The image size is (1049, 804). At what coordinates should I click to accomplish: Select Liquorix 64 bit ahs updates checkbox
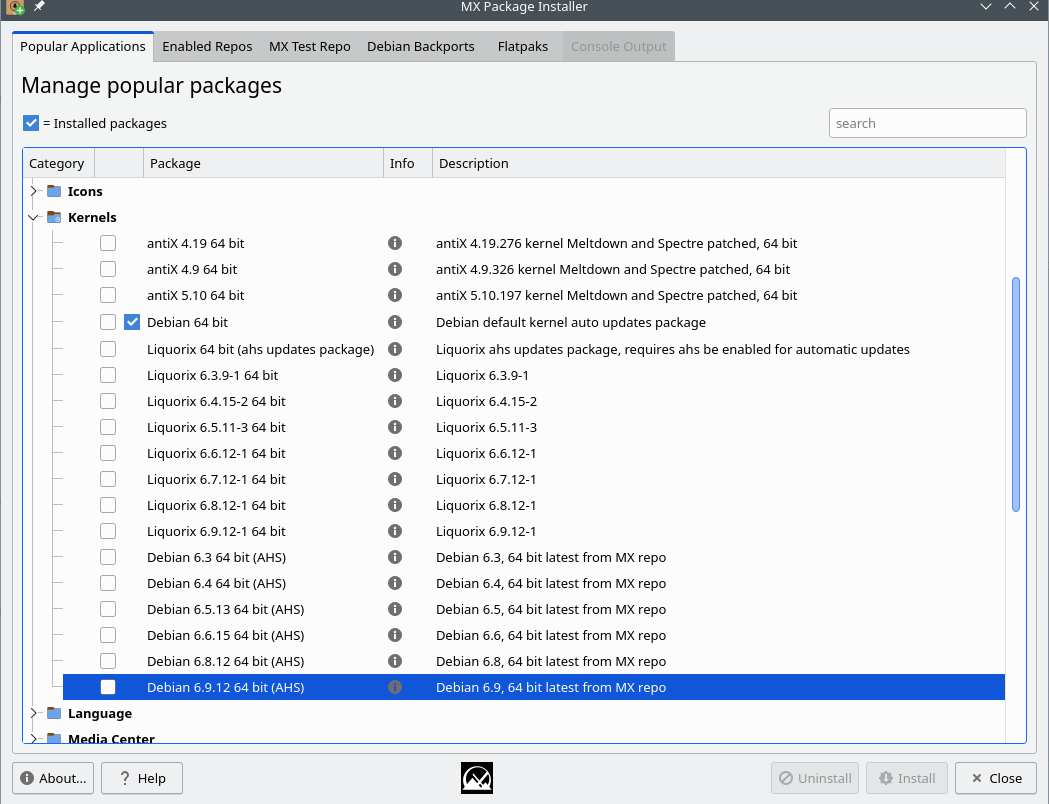click(x=108, y=349)
